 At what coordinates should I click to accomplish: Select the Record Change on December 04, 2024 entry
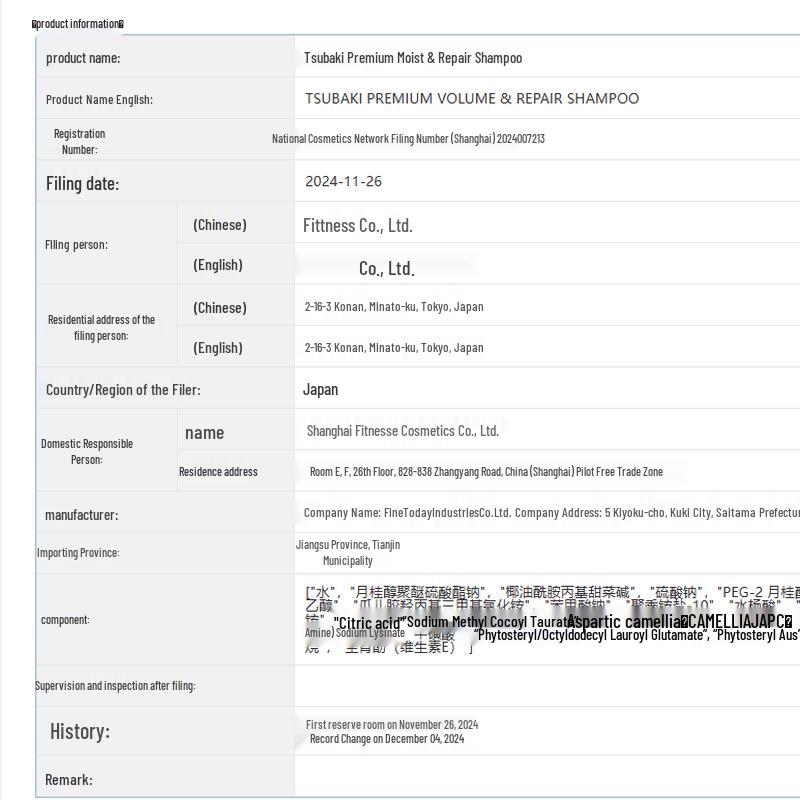click(x=386, y=739)
